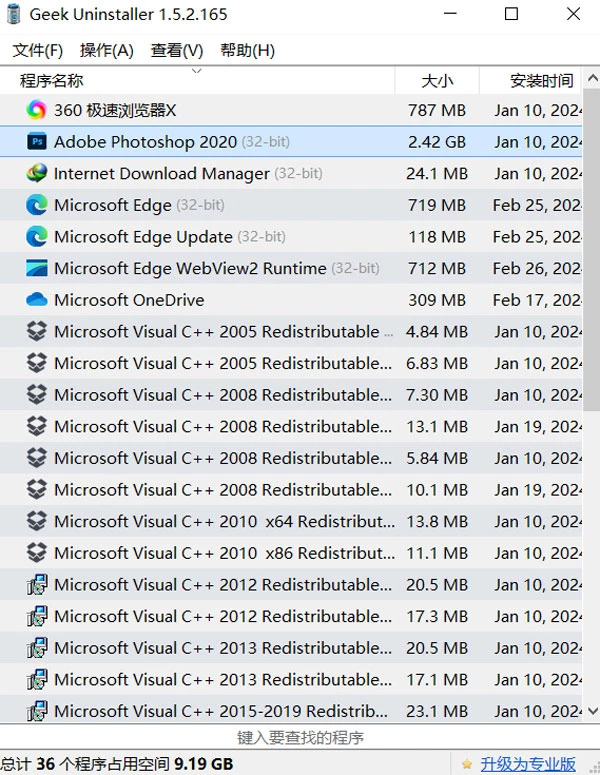Click the 719 MB size cell

click(x=437, y=205)
